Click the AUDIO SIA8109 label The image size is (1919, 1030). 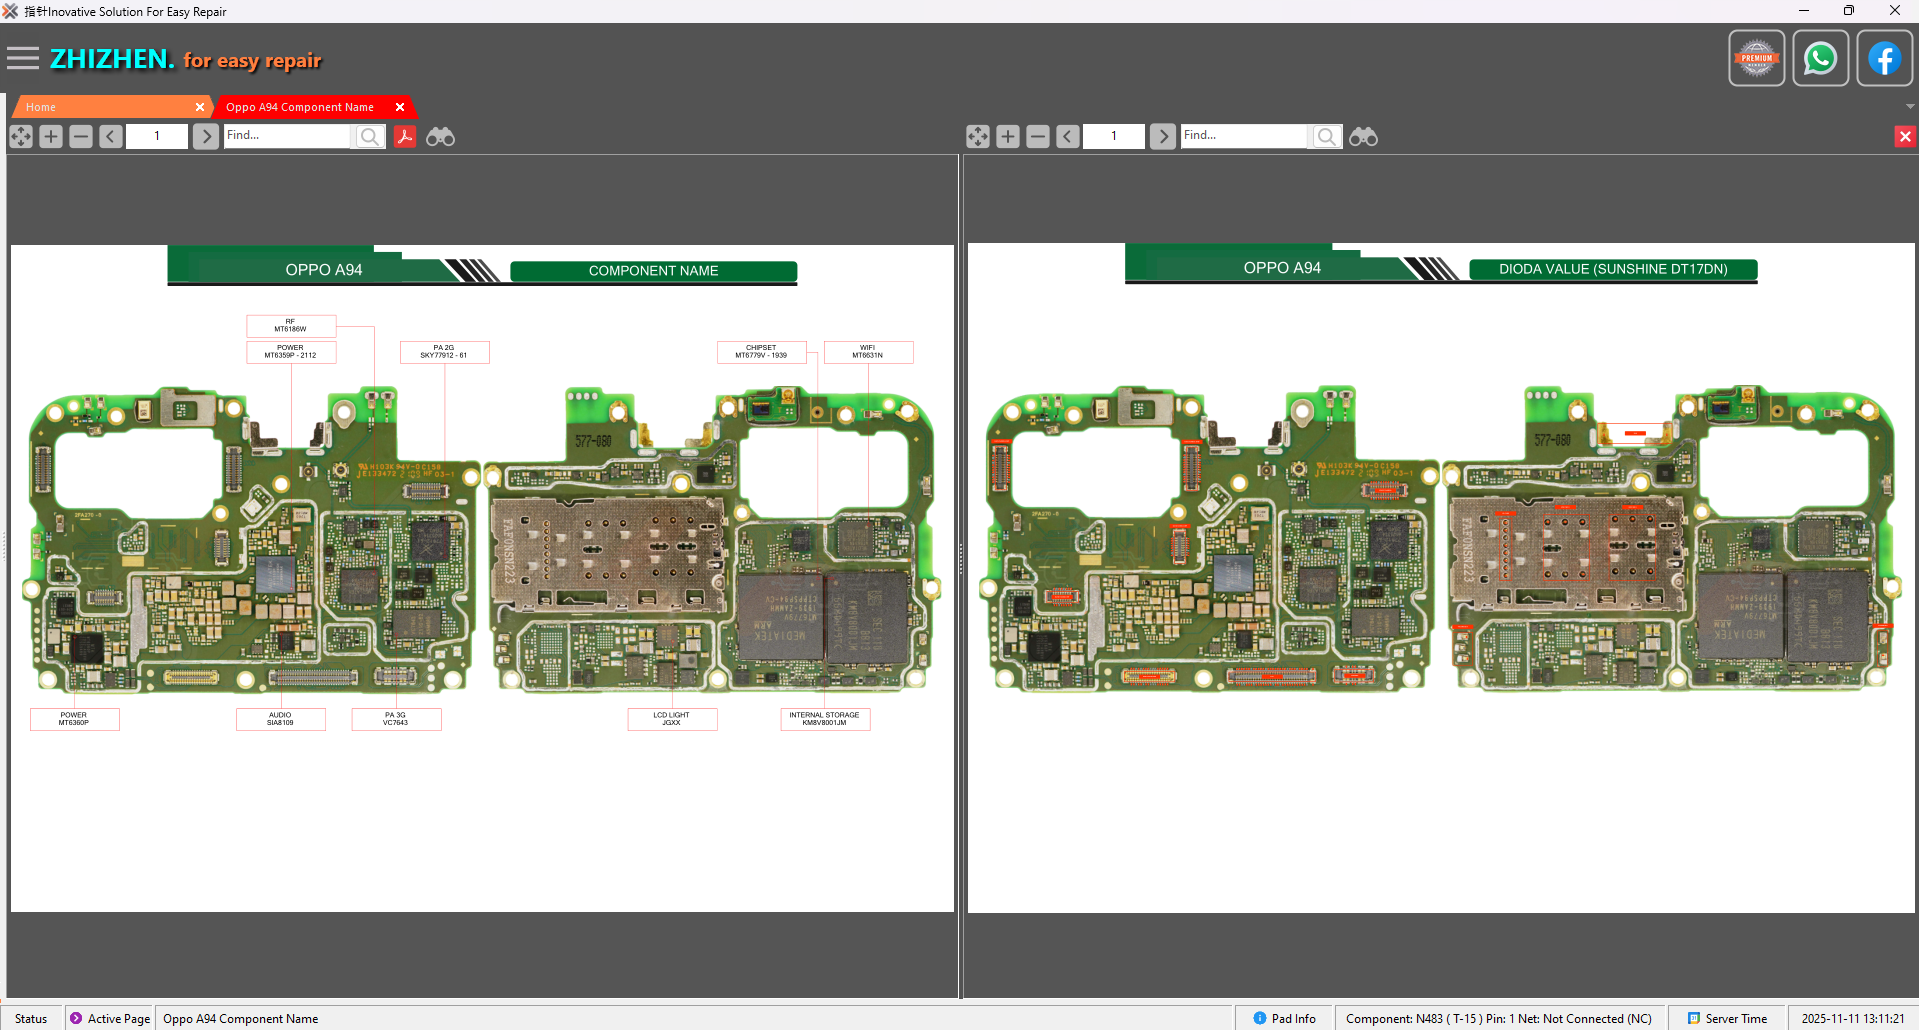[x=280, y=719]
